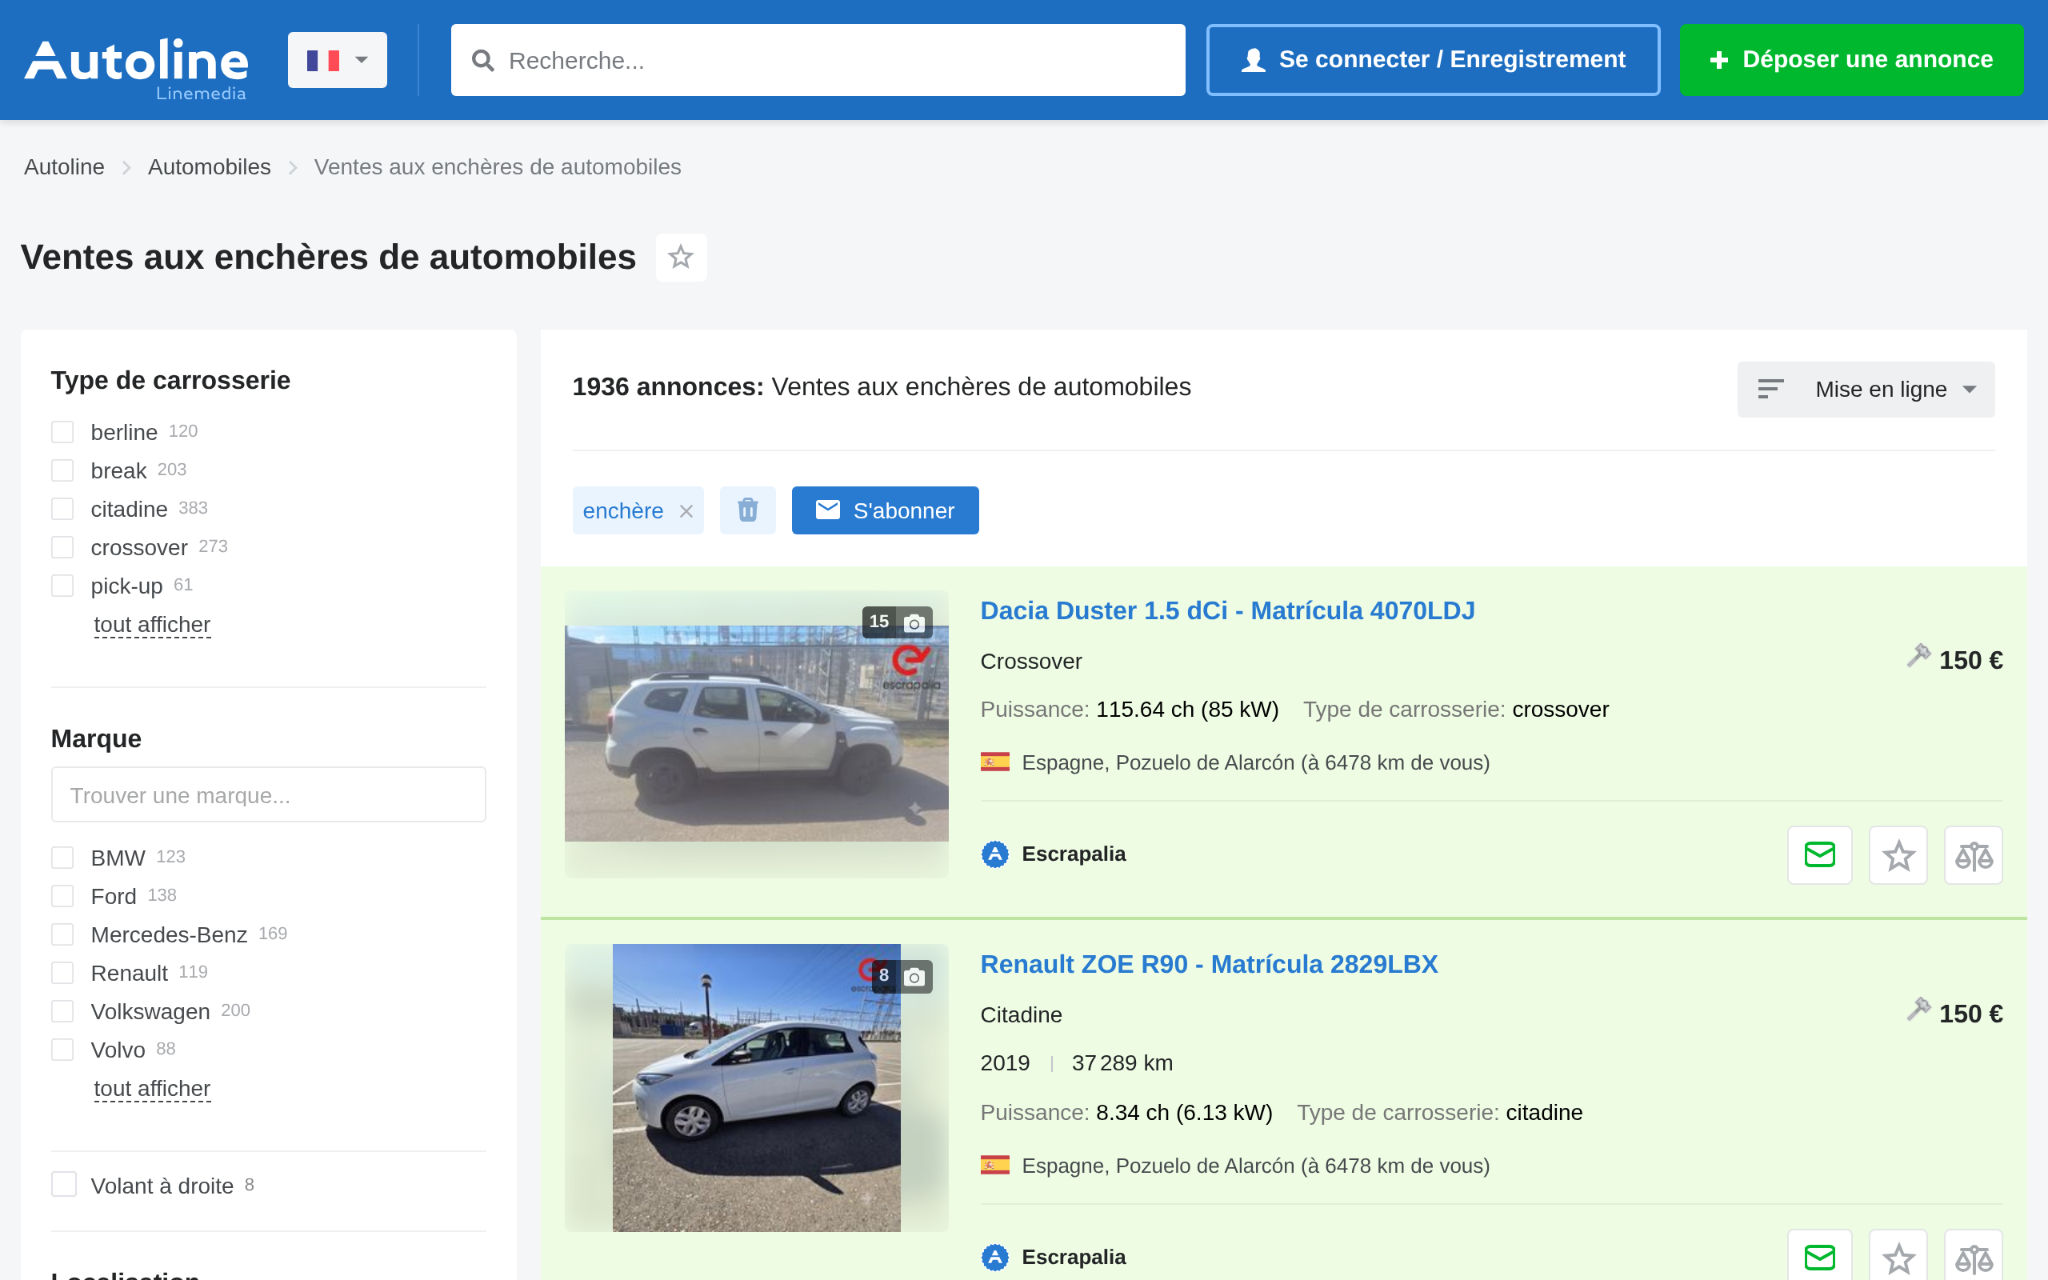Viewport: 2048px width, 1280px height.
Task: Click the Autoline logo
Action: click(136, 68)
